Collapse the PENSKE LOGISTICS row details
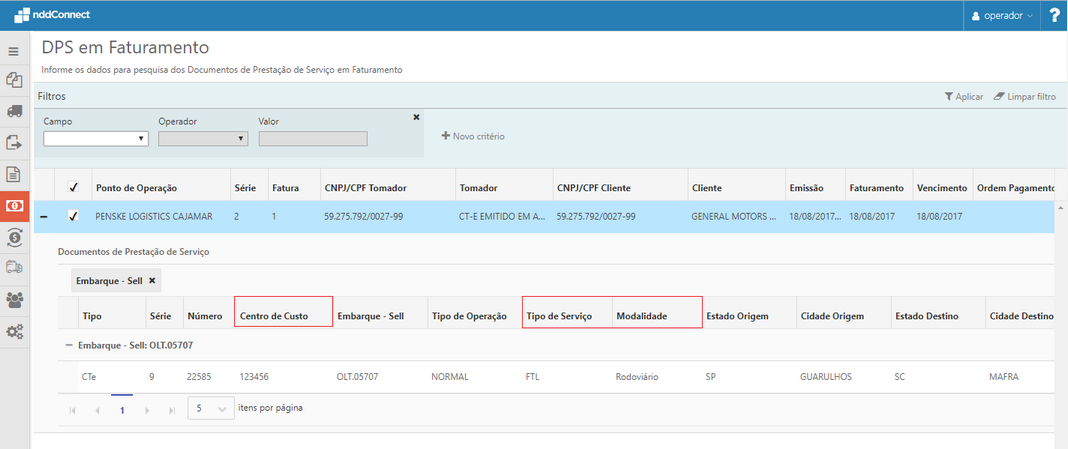 [x=44, y=216]
